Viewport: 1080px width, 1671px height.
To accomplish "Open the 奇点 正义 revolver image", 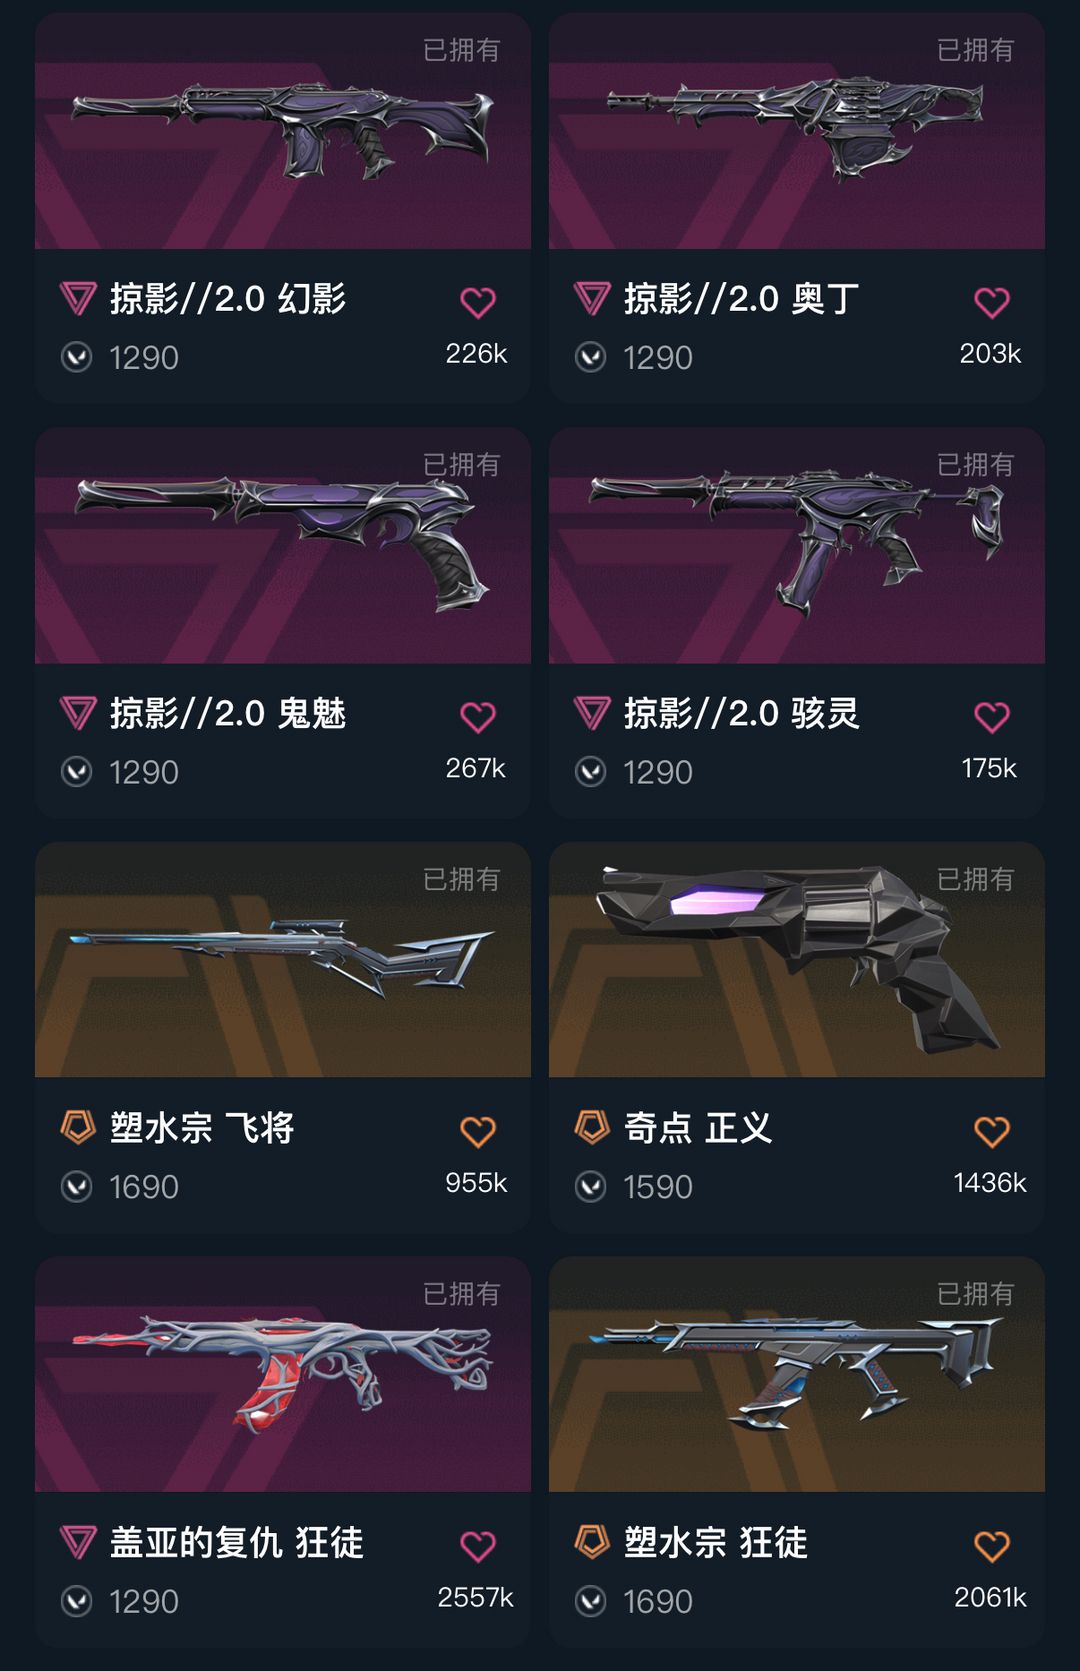I will pyautogui.click(x=797, y=960).
